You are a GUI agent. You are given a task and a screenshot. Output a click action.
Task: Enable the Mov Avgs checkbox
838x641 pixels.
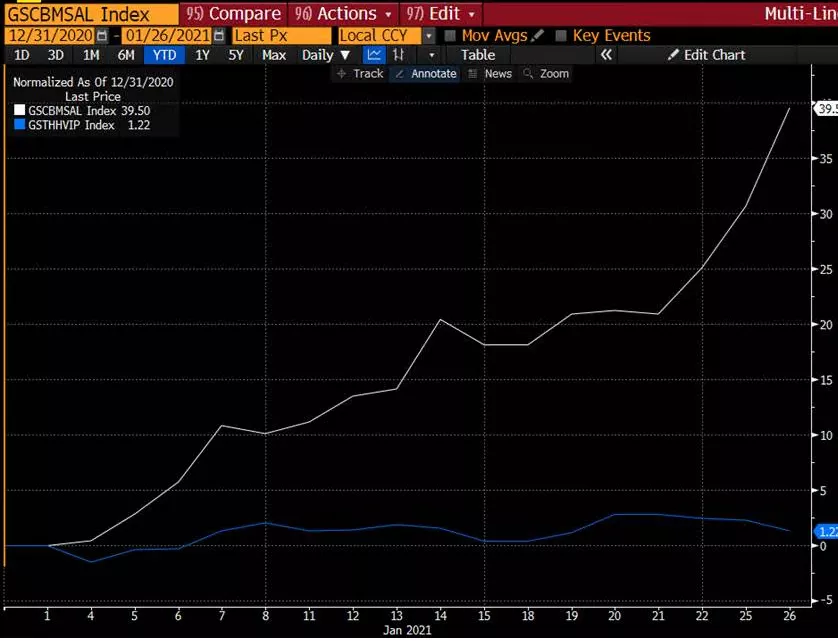pyautogui.click(x=450, y=36)
